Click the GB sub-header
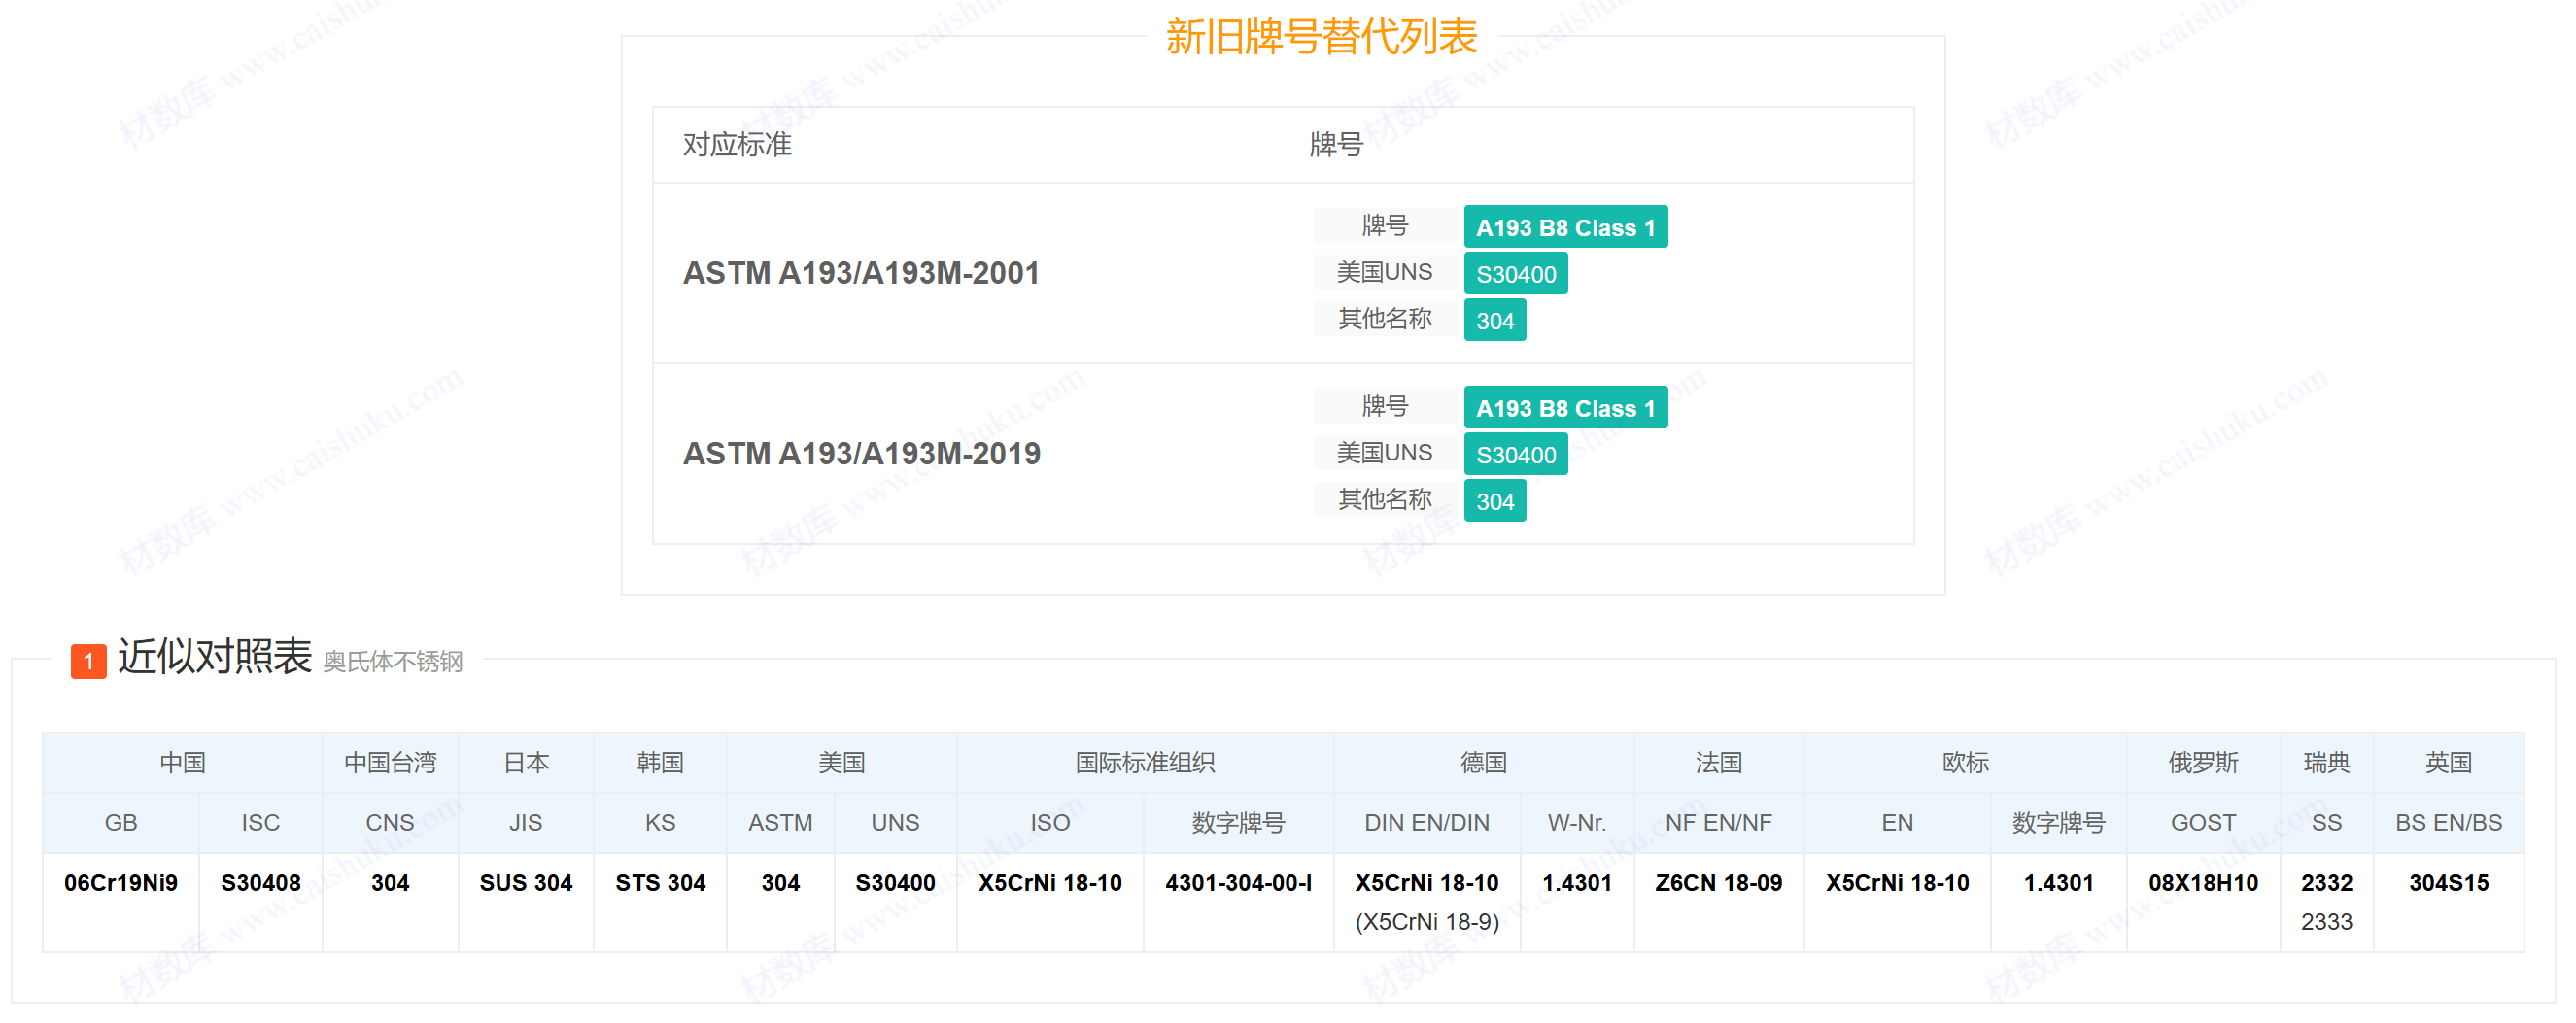The height and width of the screenshot is (1023, 2576). click(x=121, y=823)
